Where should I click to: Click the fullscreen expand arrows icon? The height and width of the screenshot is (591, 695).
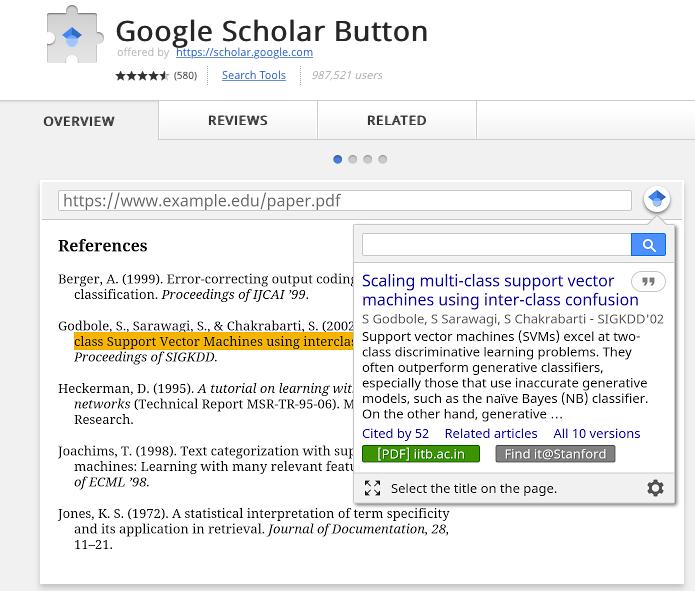(x=372, y=488)
